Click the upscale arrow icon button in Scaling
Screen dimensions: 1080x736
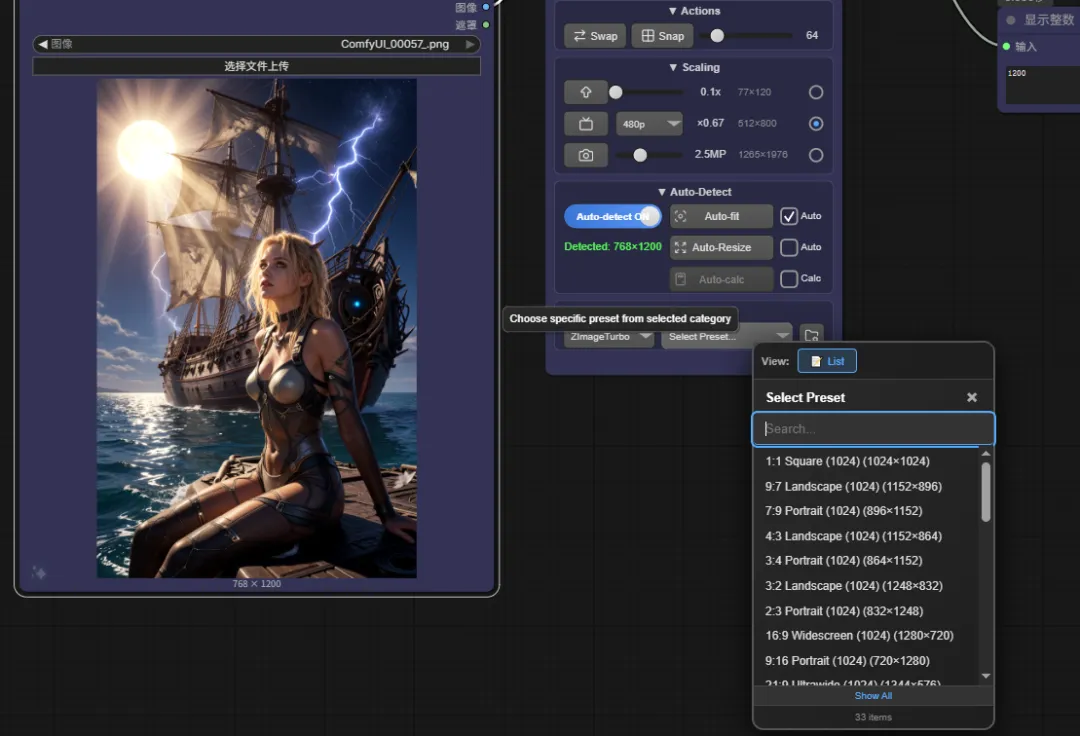[x=585, y=92]
